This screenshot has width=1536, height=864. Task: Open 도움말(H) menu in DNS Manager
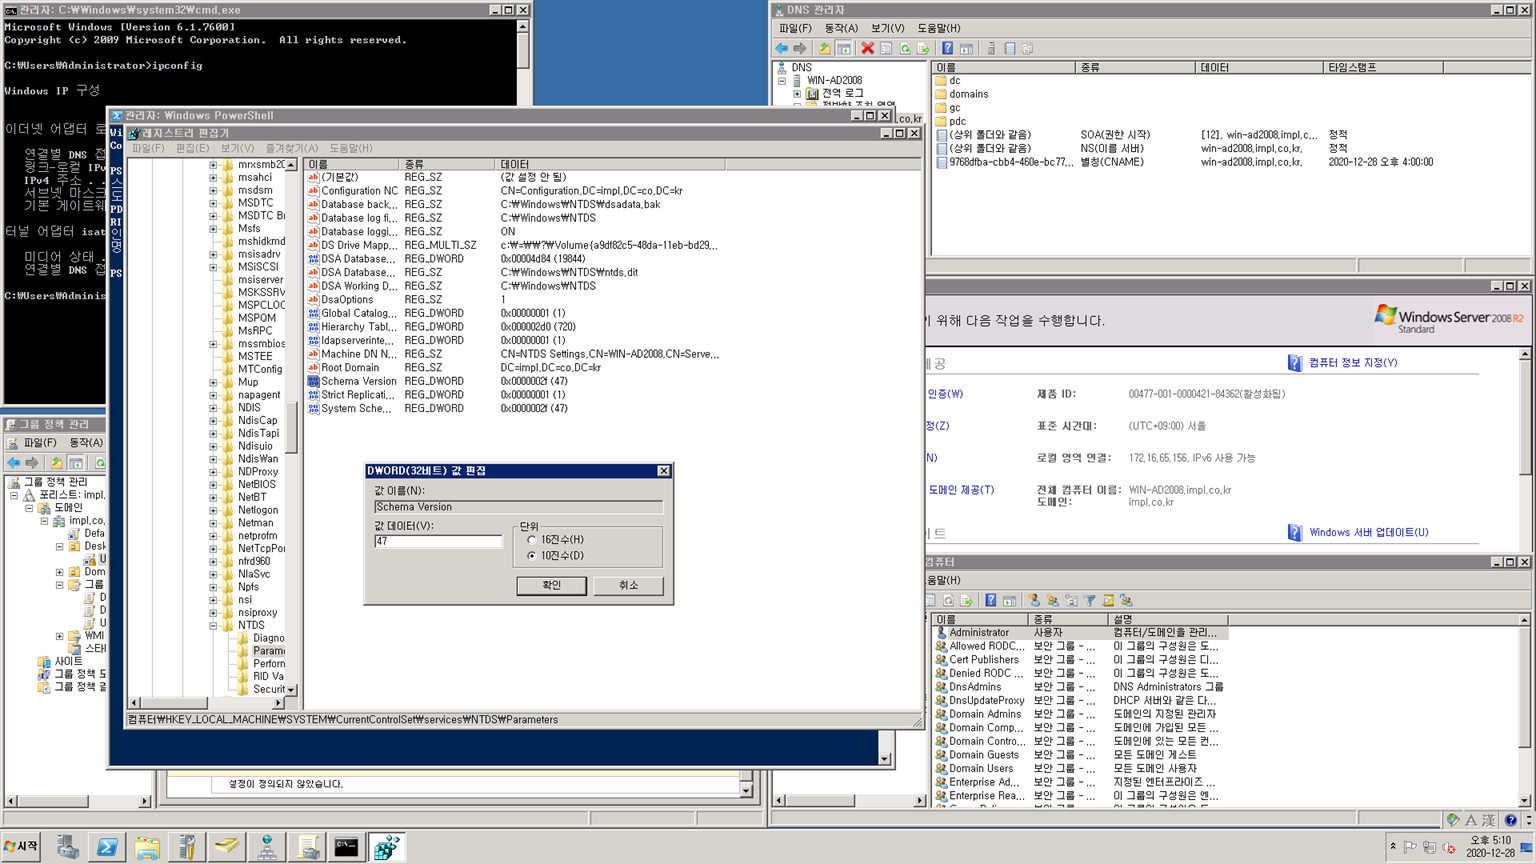(939, 28)
